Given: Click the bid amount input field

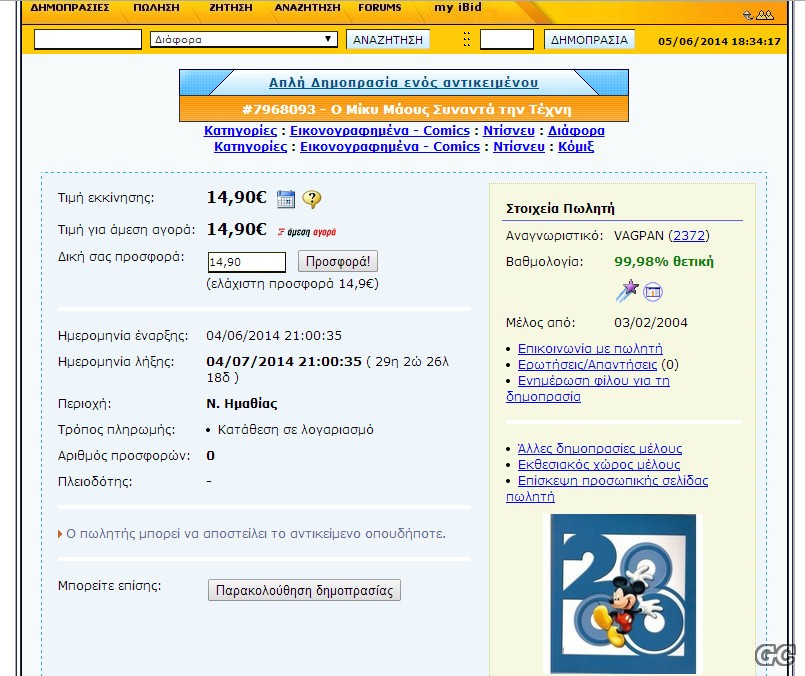Looking at the screenshot, I should coord(246,262).
